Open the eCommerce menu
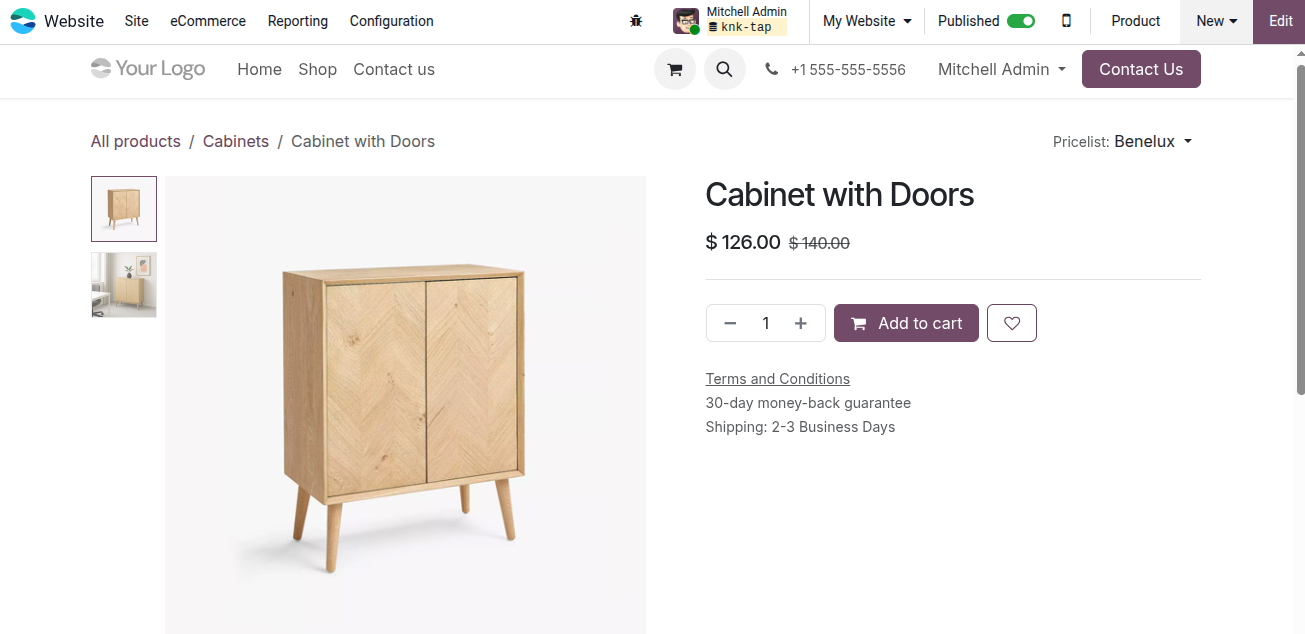The width and height of the screenshot is (1305, 634). coord(208,21)
